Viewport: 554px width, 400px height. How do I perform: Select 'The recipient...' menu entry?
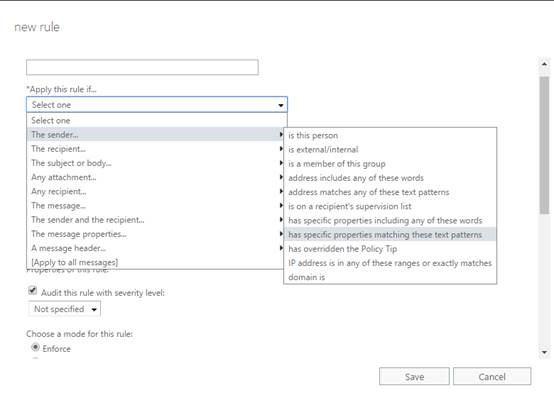pyautogui.click(x=155, y=149)
